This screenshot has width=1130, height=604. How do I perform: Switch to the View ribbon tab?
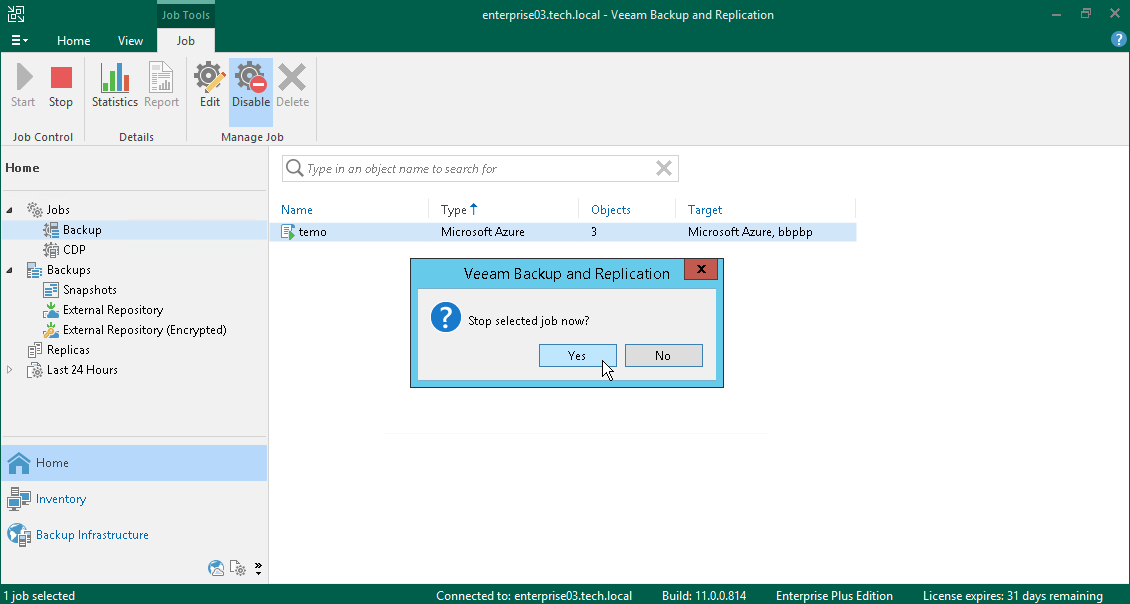(x=130, y=40)
